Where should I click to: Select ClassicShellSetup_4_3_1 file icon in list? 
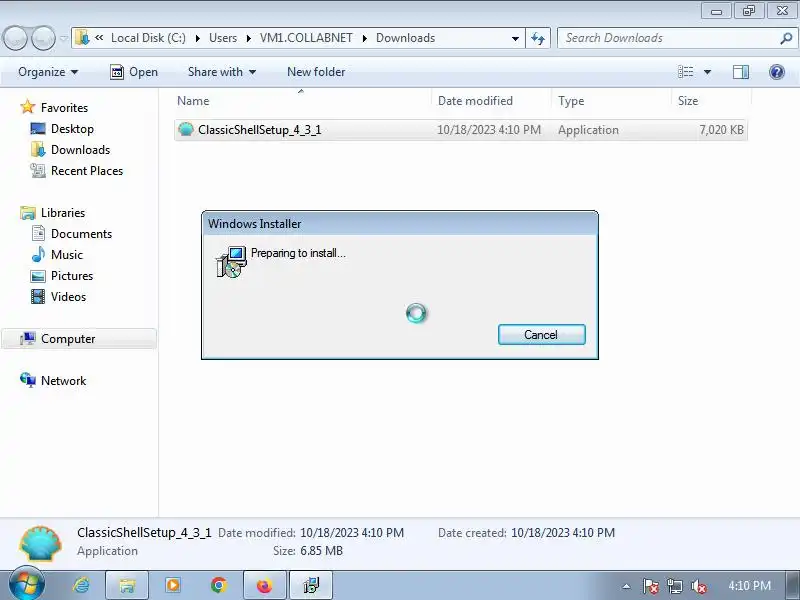click(x=186, y=130)
